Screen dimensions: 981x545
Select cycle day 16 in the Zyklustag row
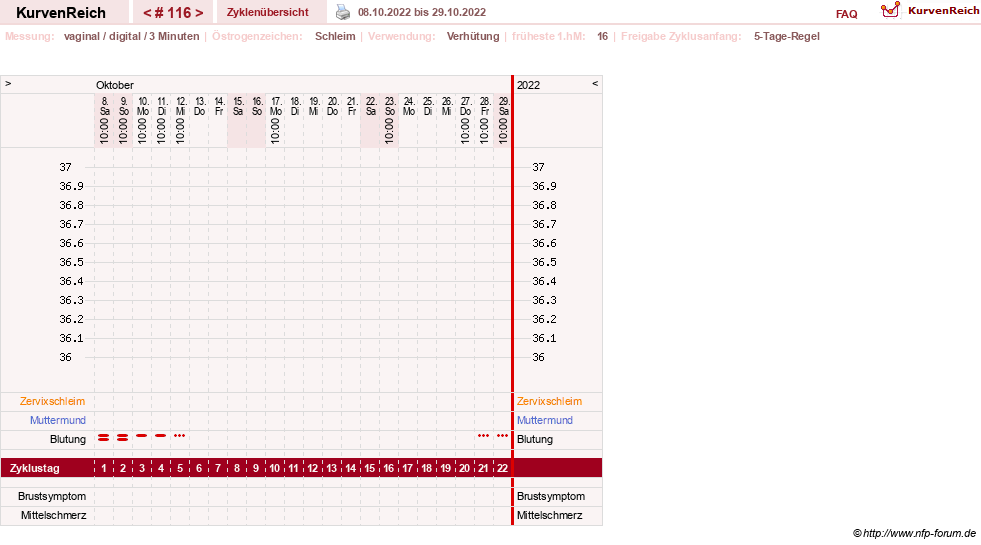click(x=389, y=468)
